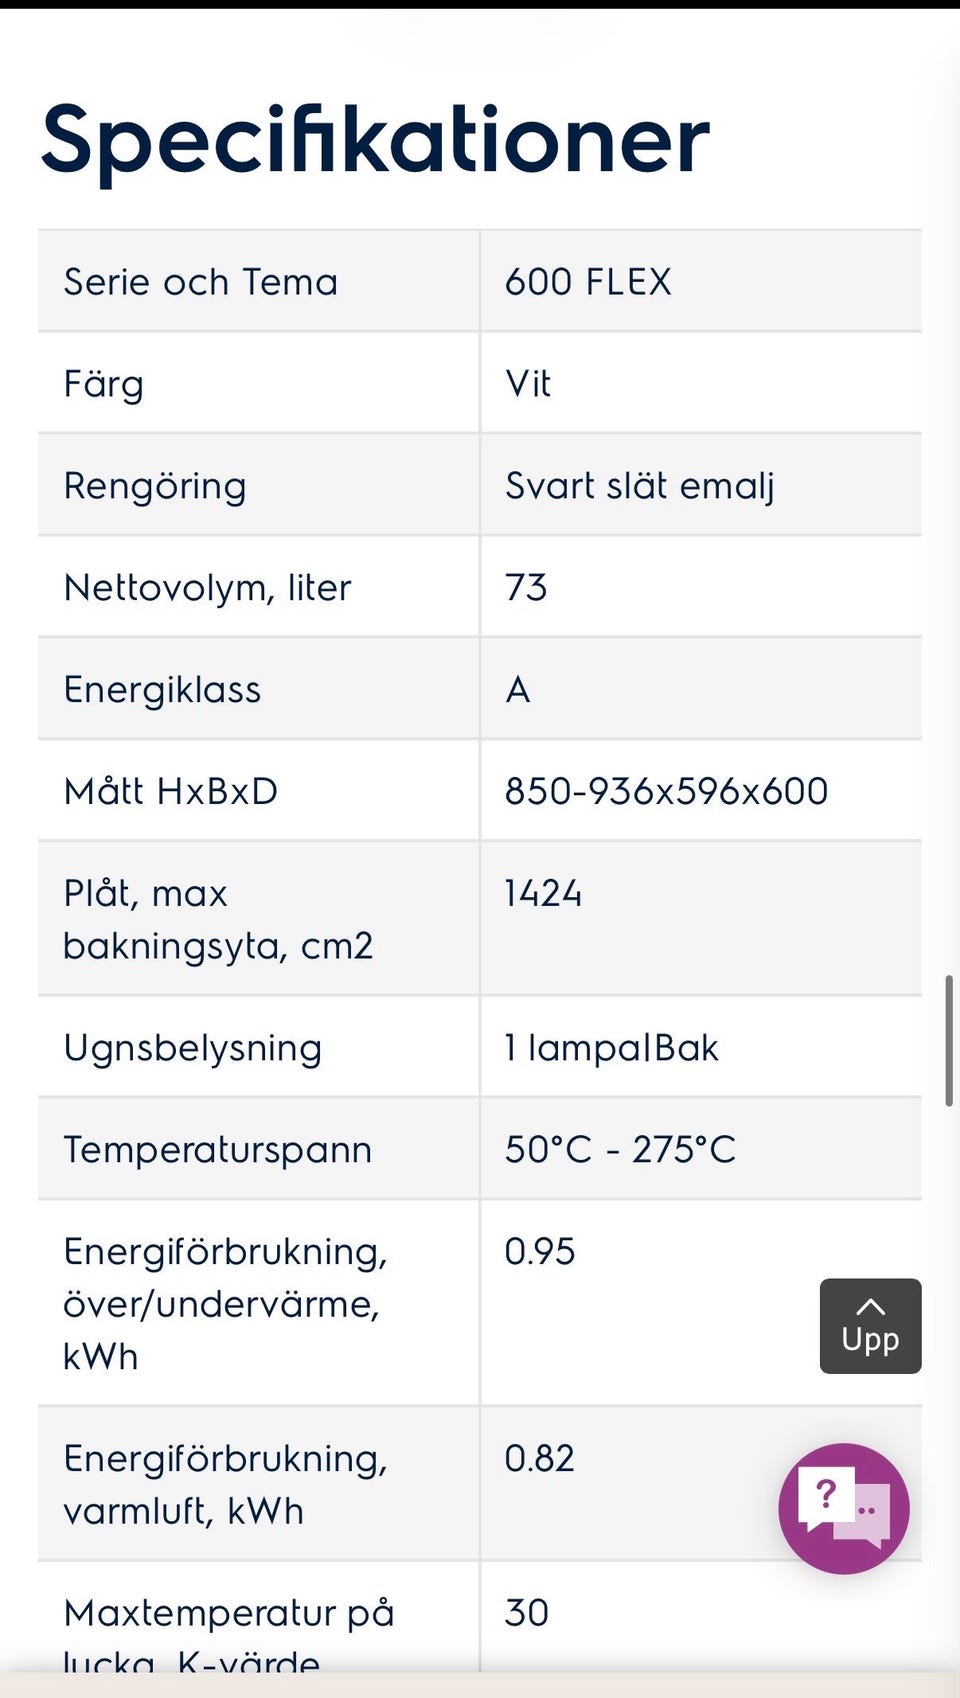Click the Nettovolym, liter label
The height and width of the screenshot is (1698, 960).
[x=208, y=588]
